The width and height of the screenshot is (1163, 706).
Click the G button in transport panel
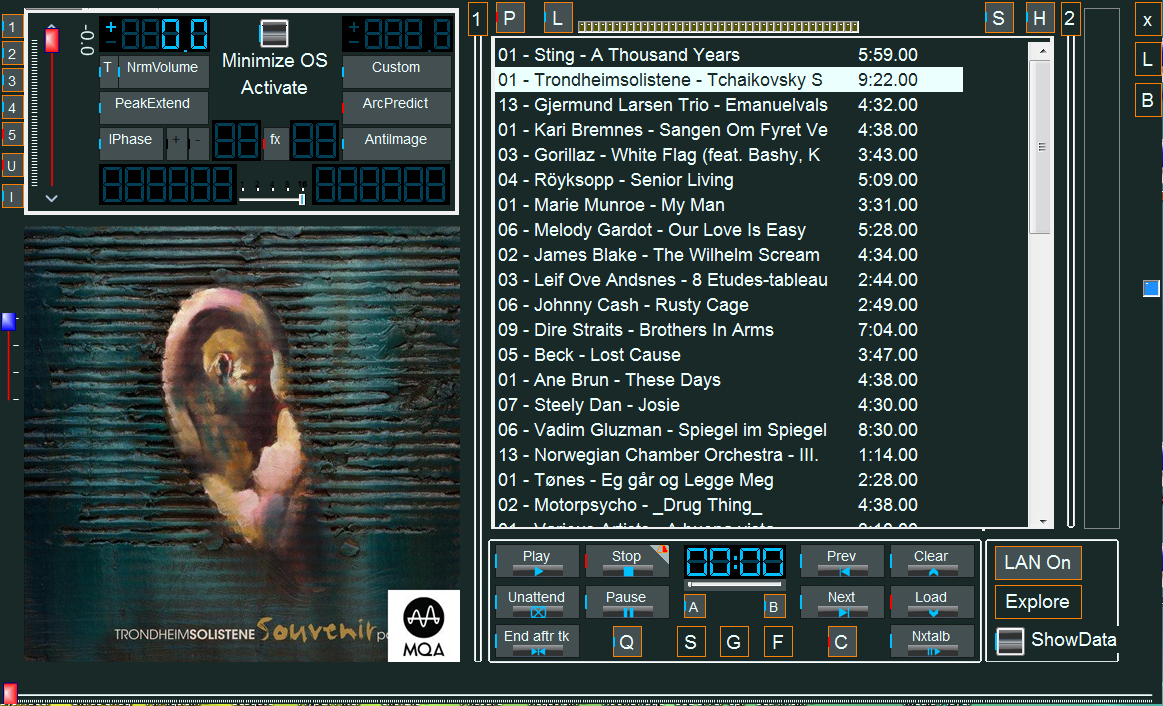(x=734, y=641)
